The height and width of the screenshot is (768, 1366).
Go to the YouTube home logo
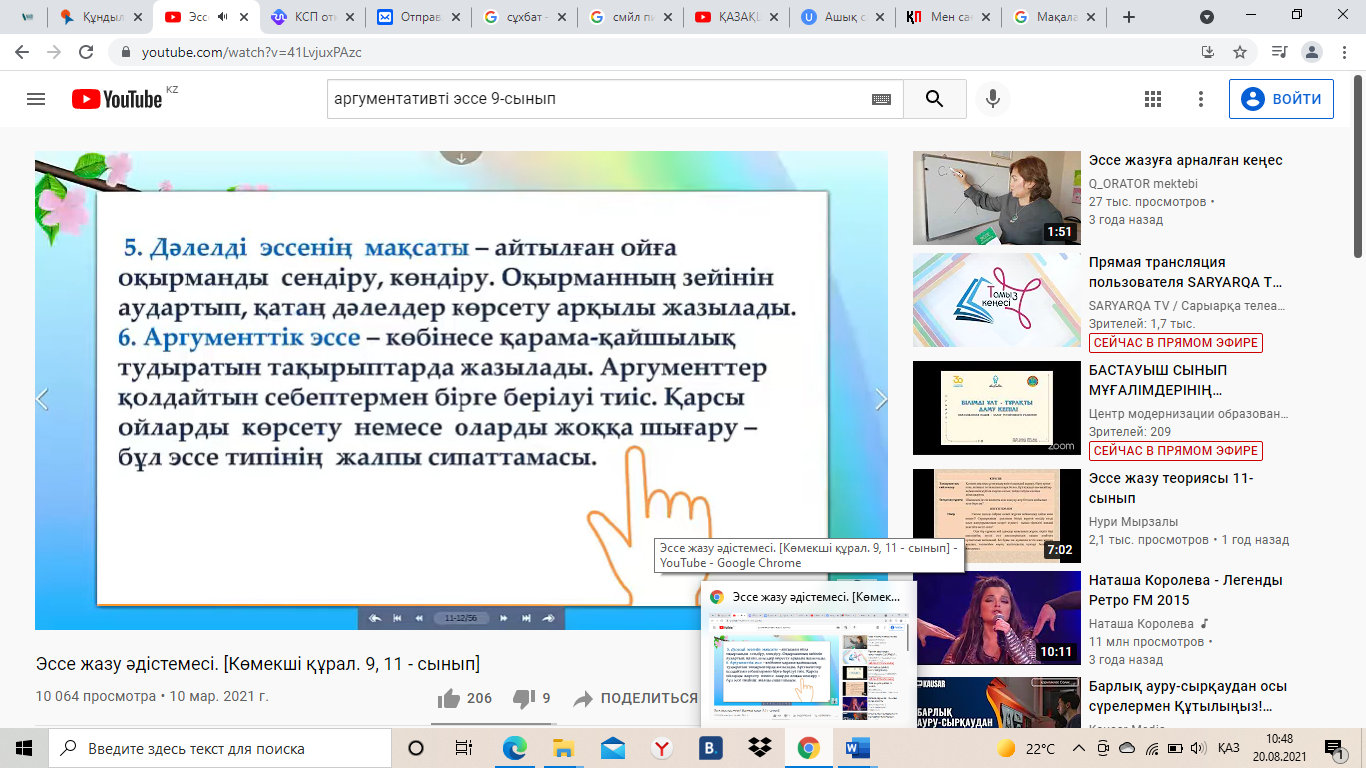point(117,99)
